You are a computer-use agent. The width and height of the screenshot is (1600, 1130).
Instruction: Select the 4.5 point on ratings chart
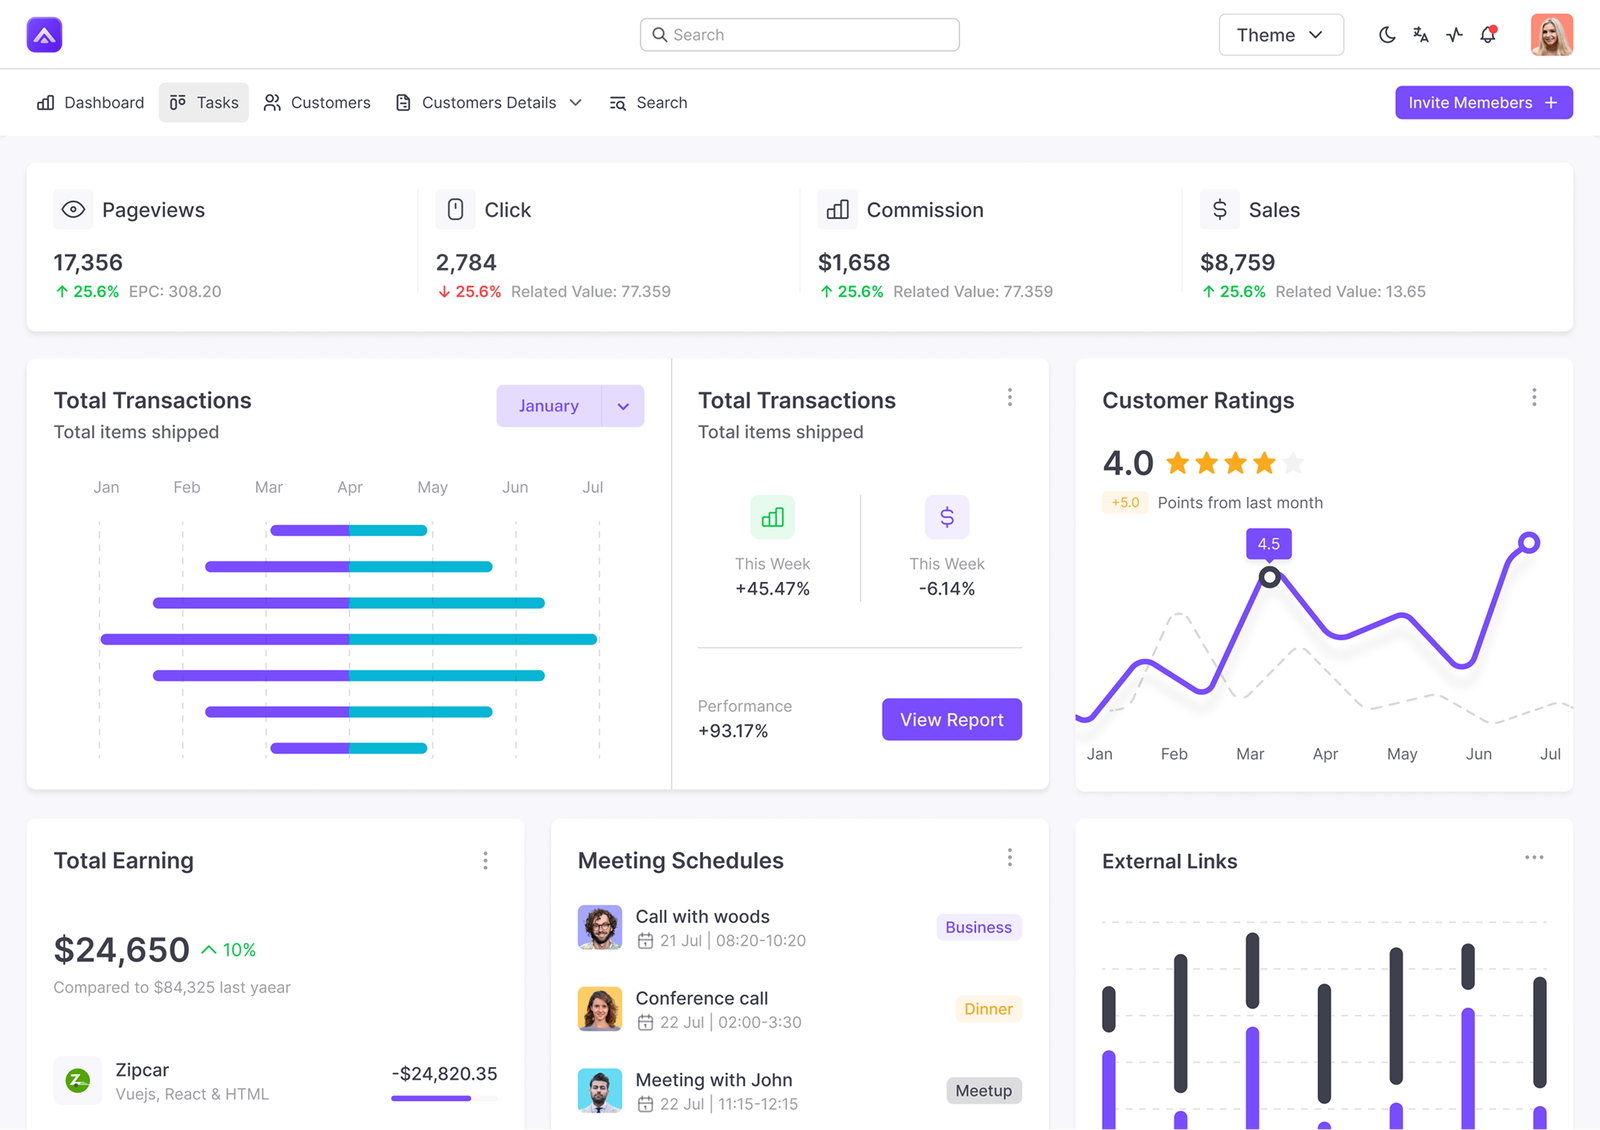(1269, 577)
